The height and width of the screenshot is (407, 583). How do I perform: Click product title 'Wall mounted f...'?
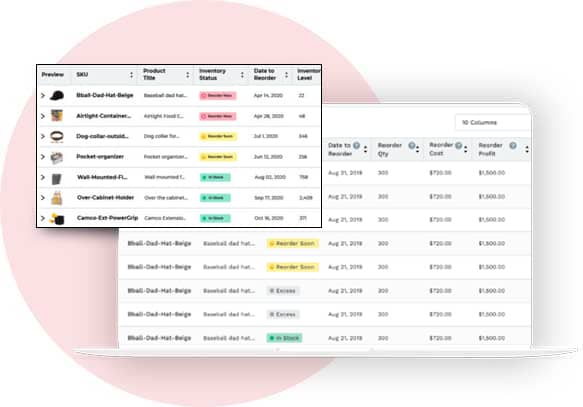click(x=164, y=177)
